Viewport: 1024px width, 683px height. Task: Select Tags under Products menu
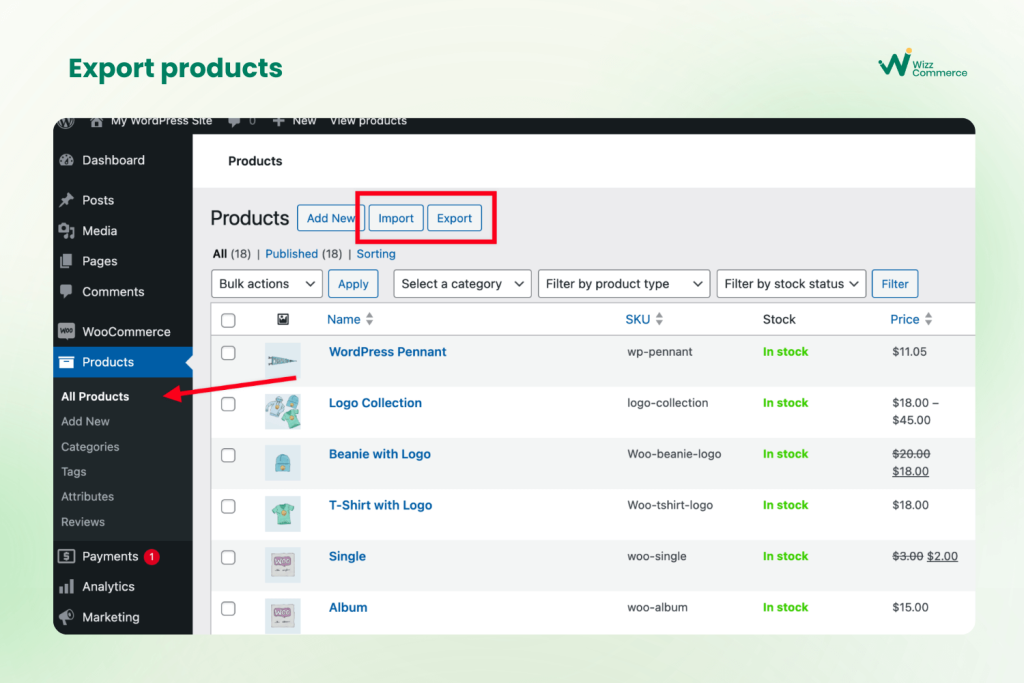pos(74,471)
